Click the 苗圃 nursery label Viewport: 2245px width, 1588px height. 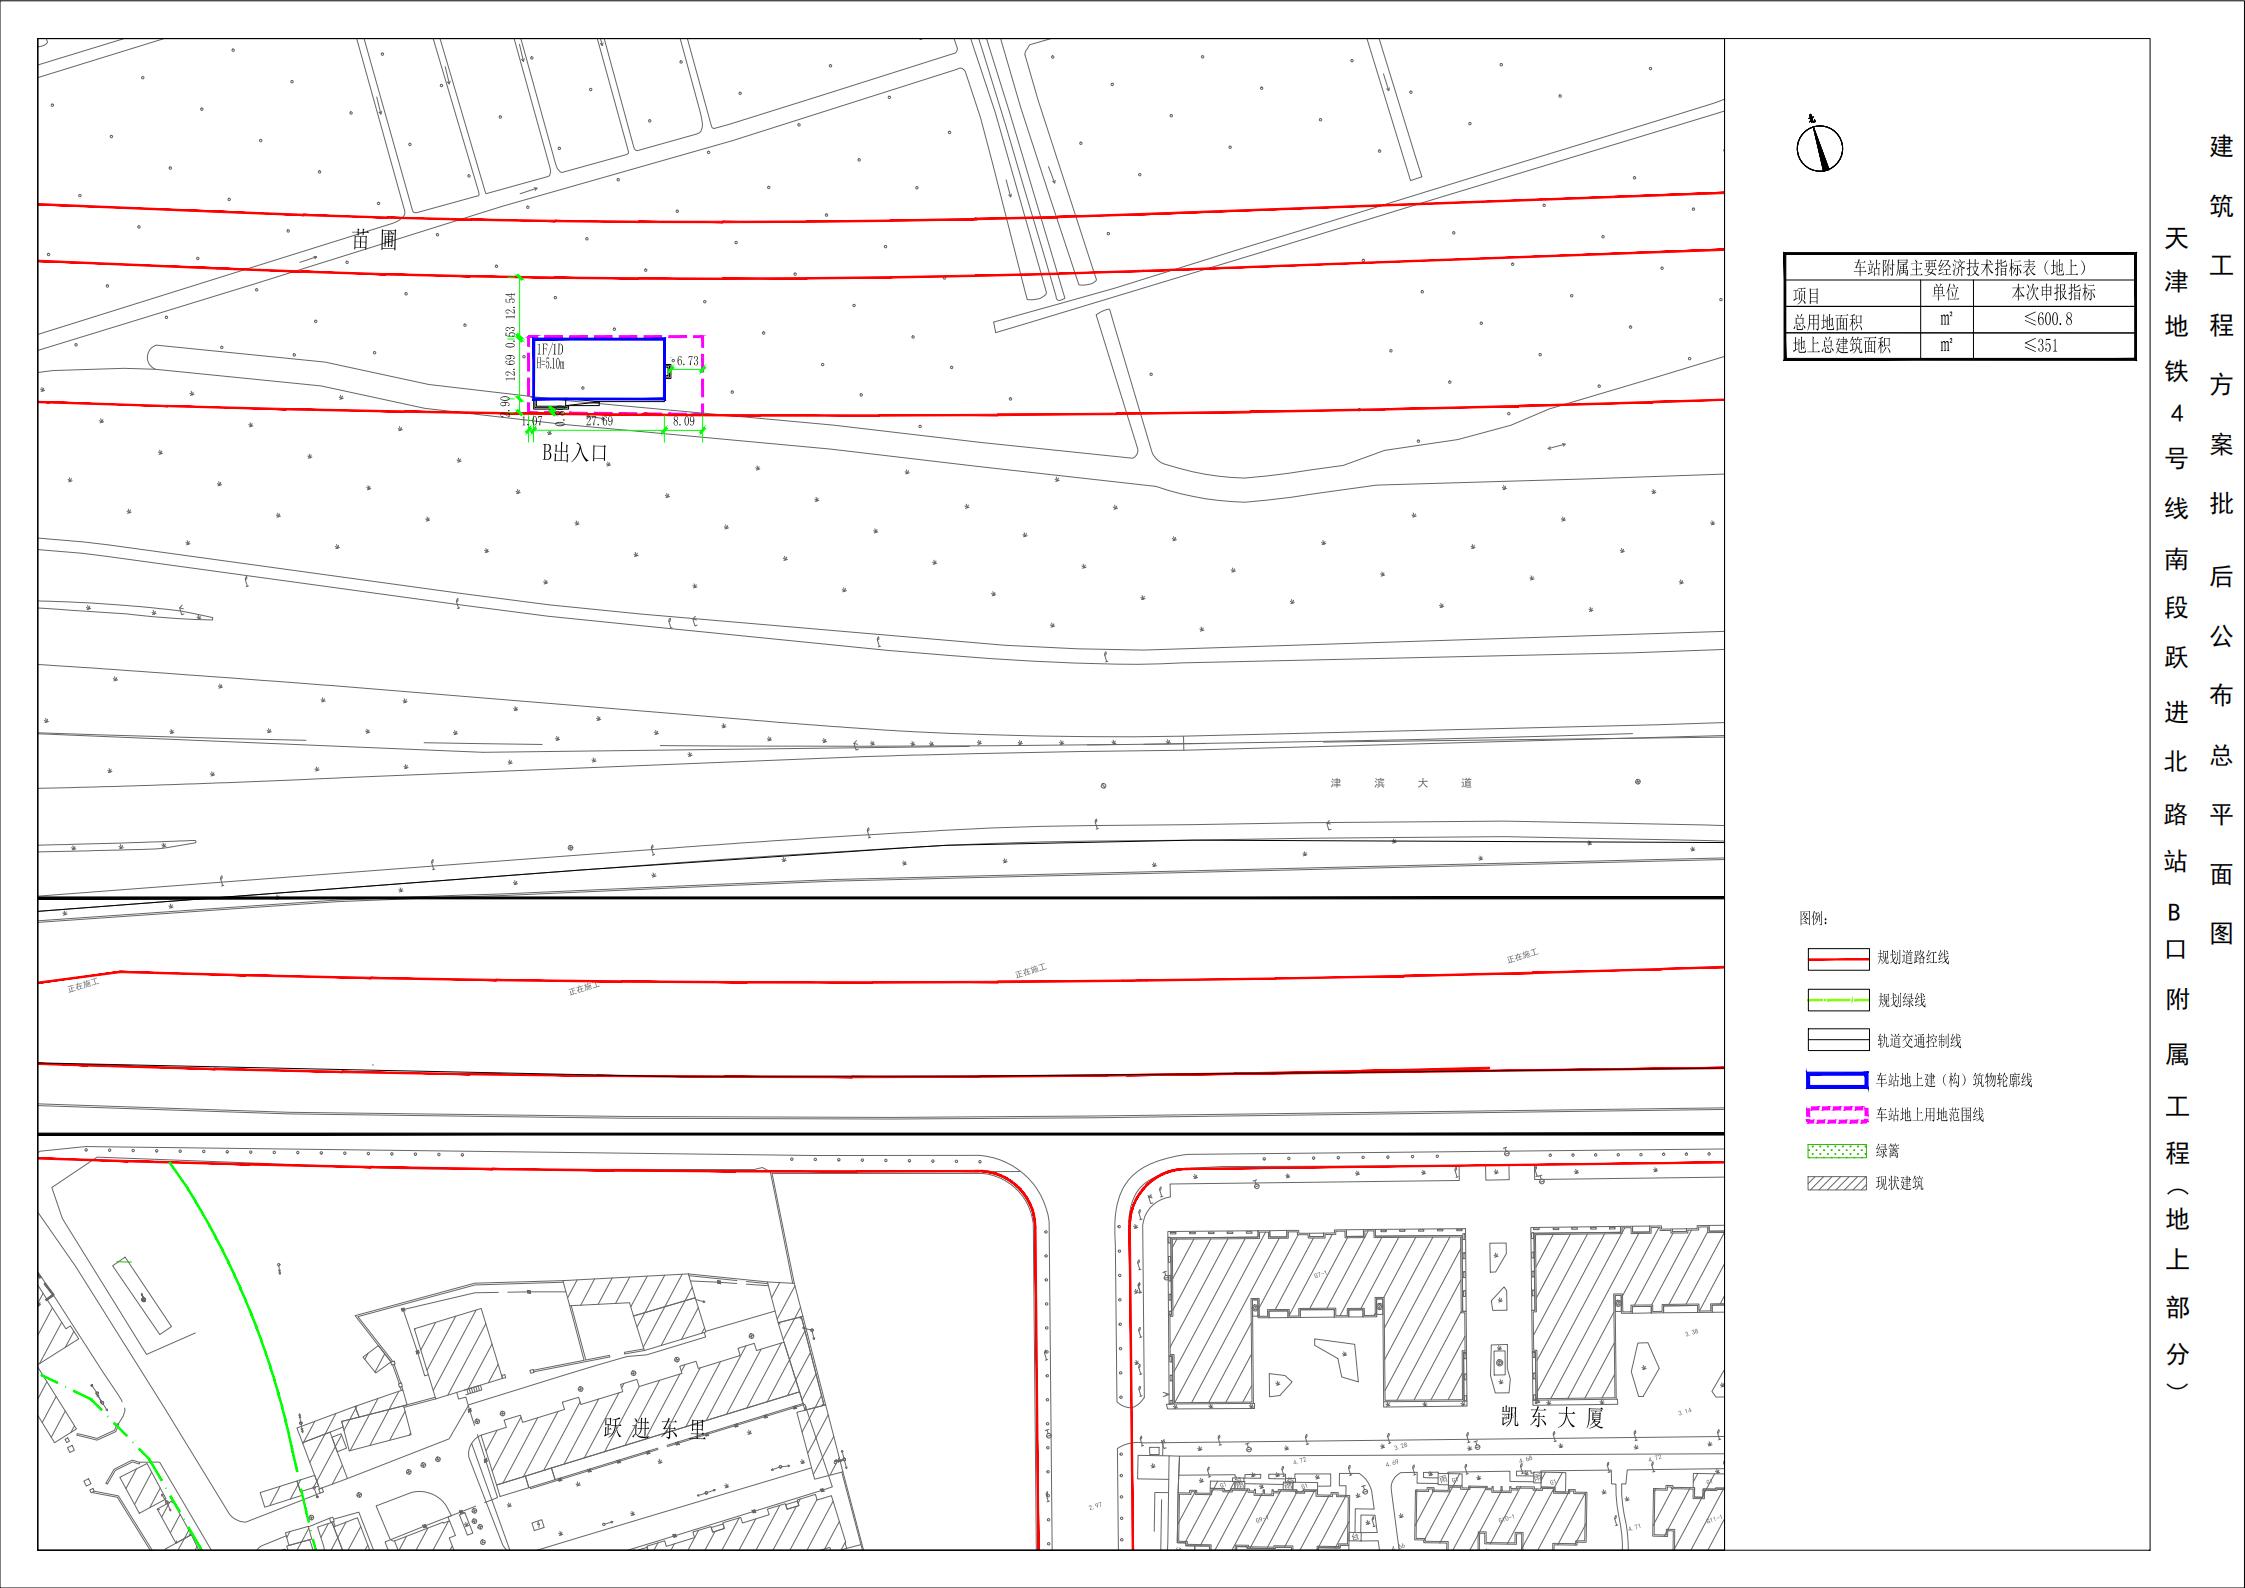tap(375, 240)
